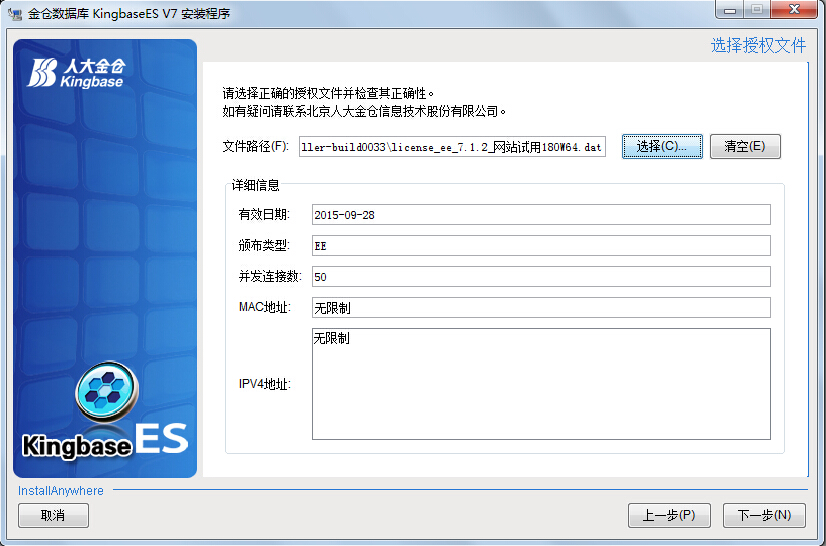This screenshot has height=546, width=826.
Task: Click the InstallAnywhere label
Action: [x=61, y=491]
